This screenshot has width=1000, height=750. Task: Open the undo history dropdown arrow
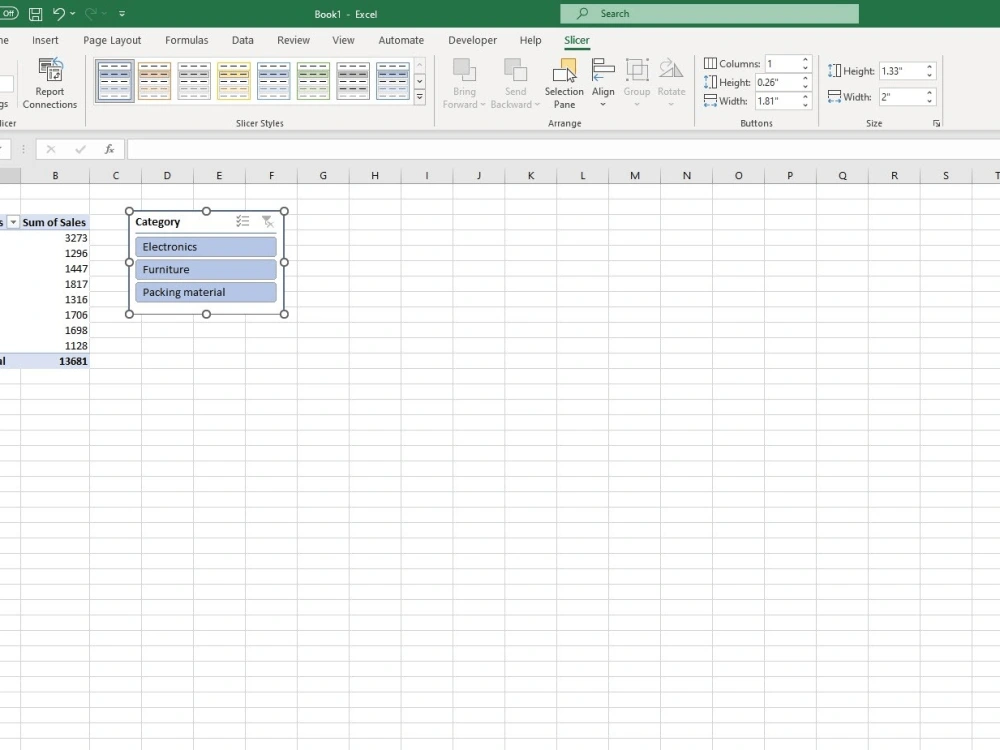(72, 13)
